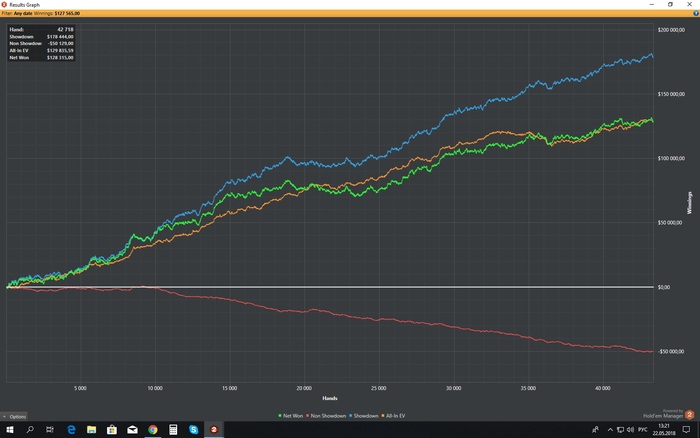Click the Results Graph title bar app icon
Viewport: 700px width, 438px height.
click(x=4, y=4)
